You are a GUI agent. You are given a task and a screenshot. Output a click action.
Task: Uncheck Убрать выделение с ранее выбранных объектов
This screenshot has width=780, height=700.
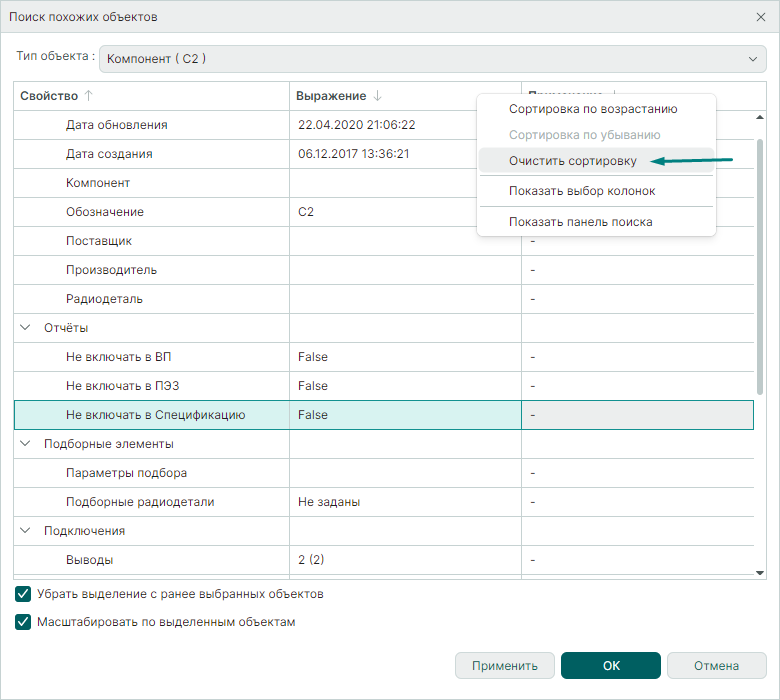point(24,594)
